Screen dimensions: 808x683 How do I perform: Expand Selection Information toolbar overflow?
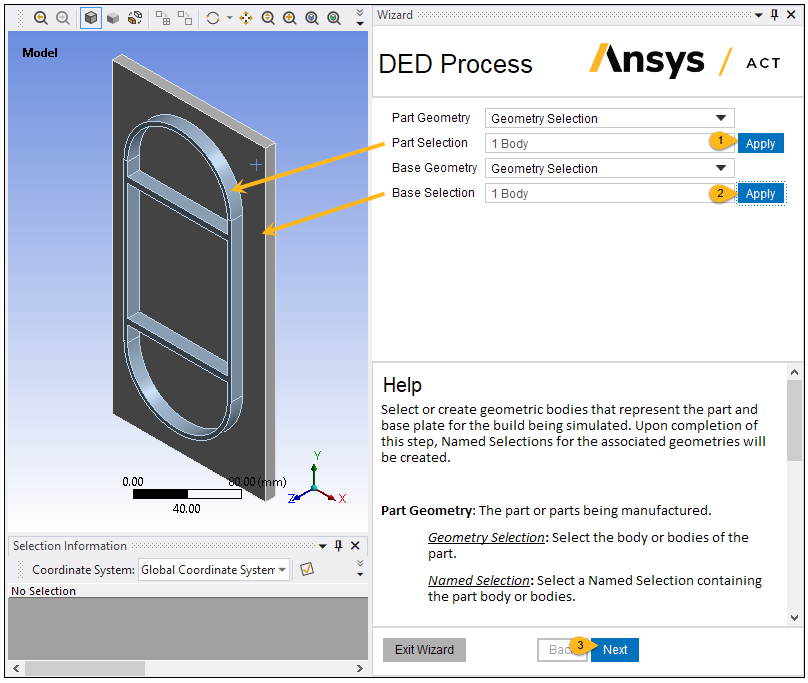click(360, 568)
